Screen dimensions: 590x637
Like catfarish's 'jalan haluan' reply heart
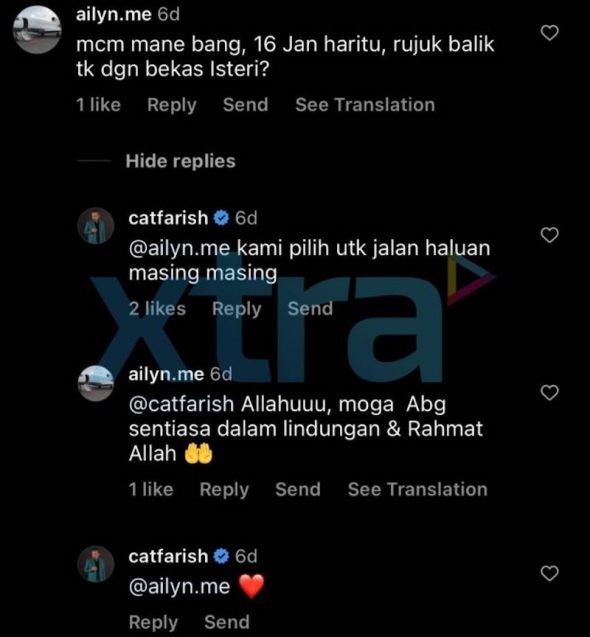(x=550, y=235)
